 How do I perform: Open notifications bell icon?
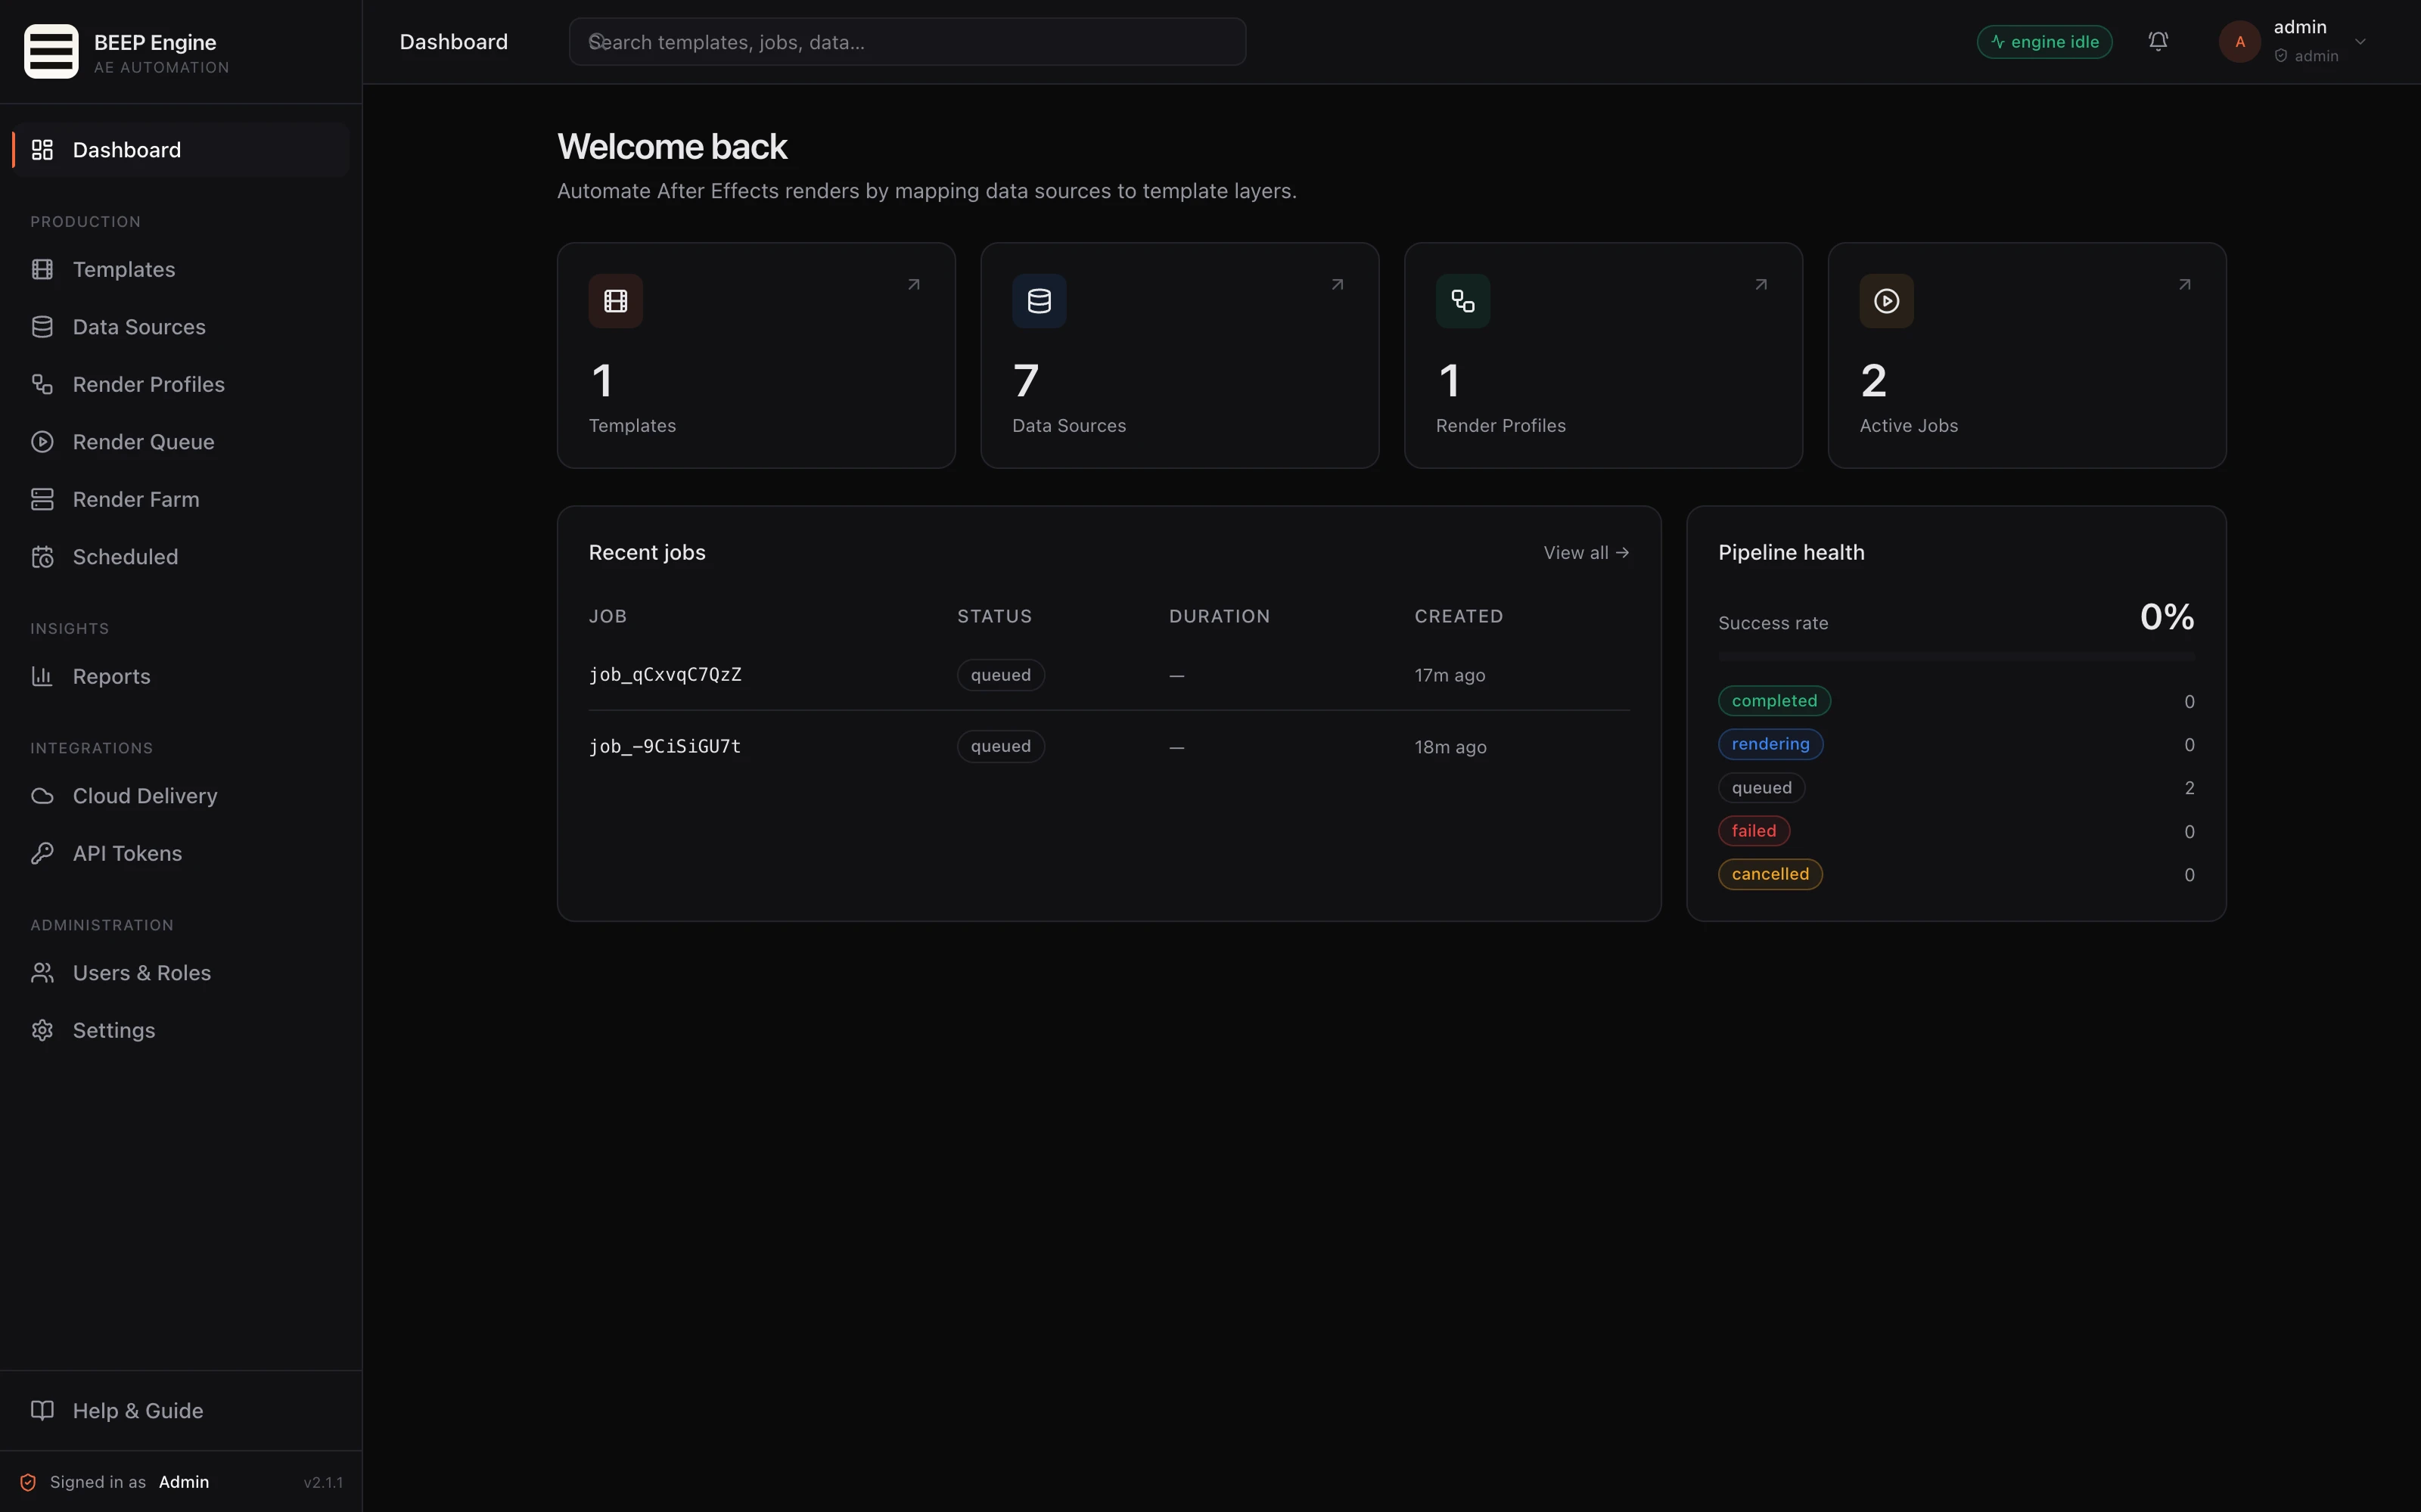coord(2158,41)
